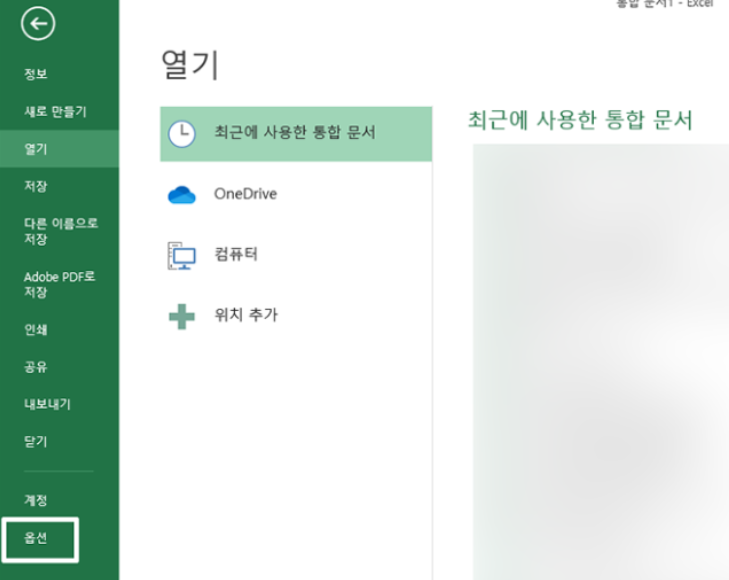The height and width of the screenshot is (580, 729).
Task: Choose 저장 to save the workbook
Action: [36, 186]
